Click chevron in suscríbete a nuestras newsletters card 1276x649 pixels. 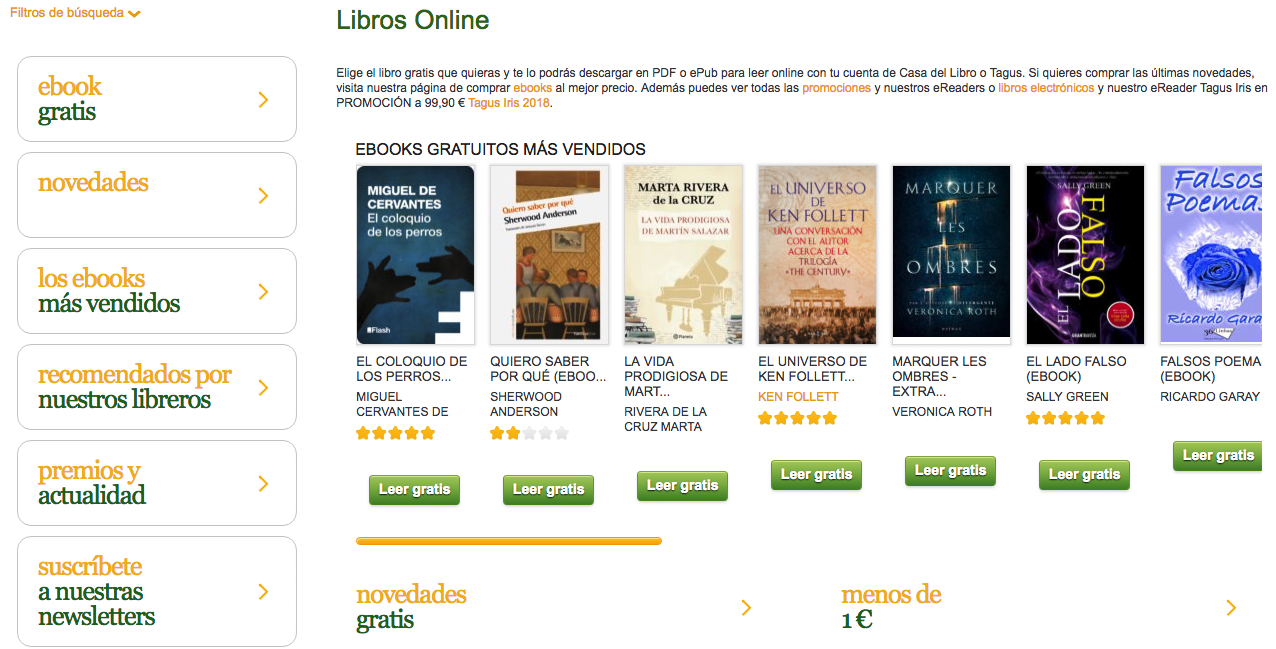tap(264, 591)
